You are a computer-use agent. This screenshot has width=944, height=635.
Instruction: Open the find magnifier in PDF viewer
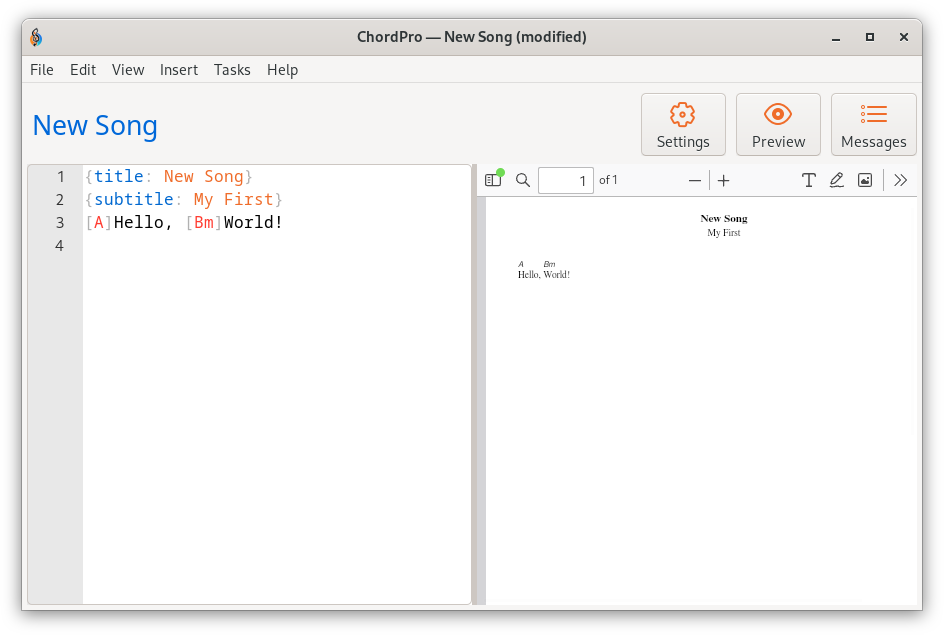coord(523,180)
